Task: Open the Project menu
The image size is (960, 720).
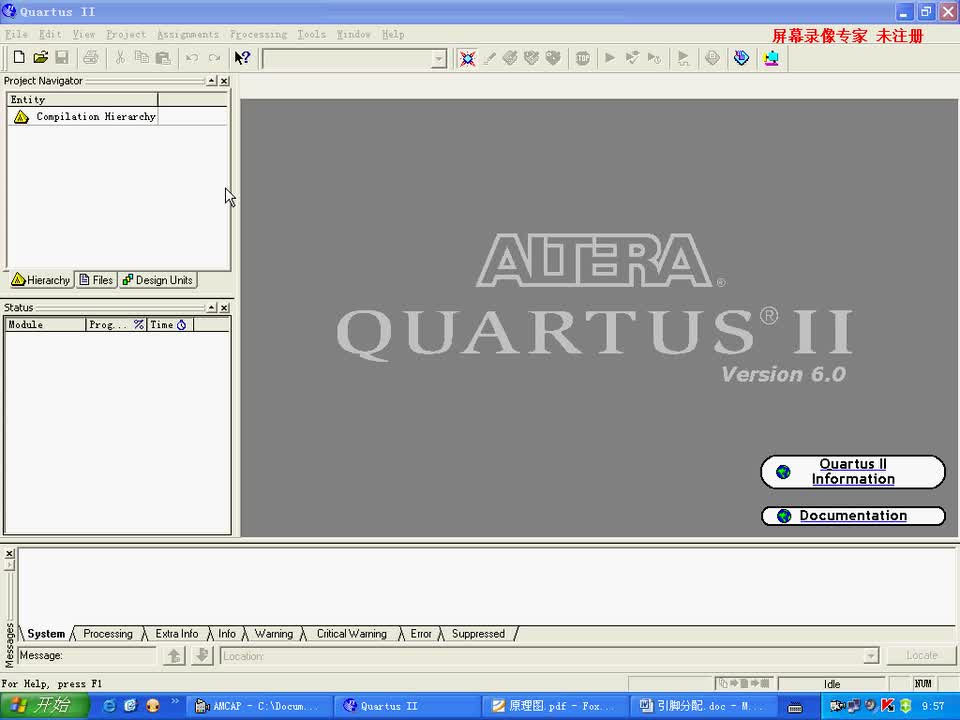Action: coord(126,34)
